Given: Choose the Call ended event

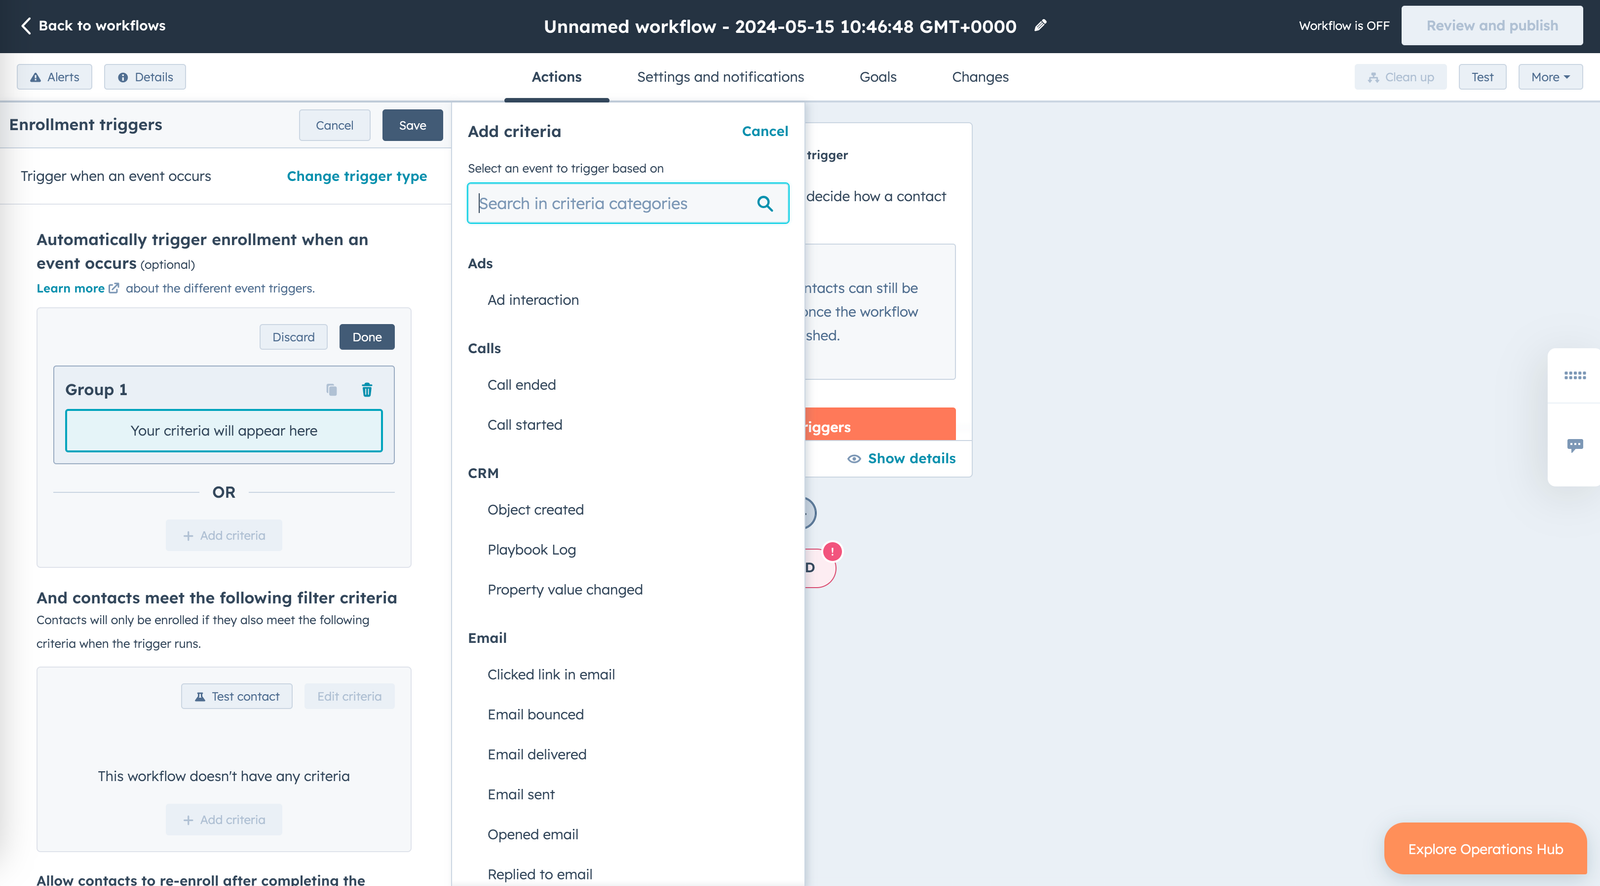Looking at the screenshot, I should 522,385.
